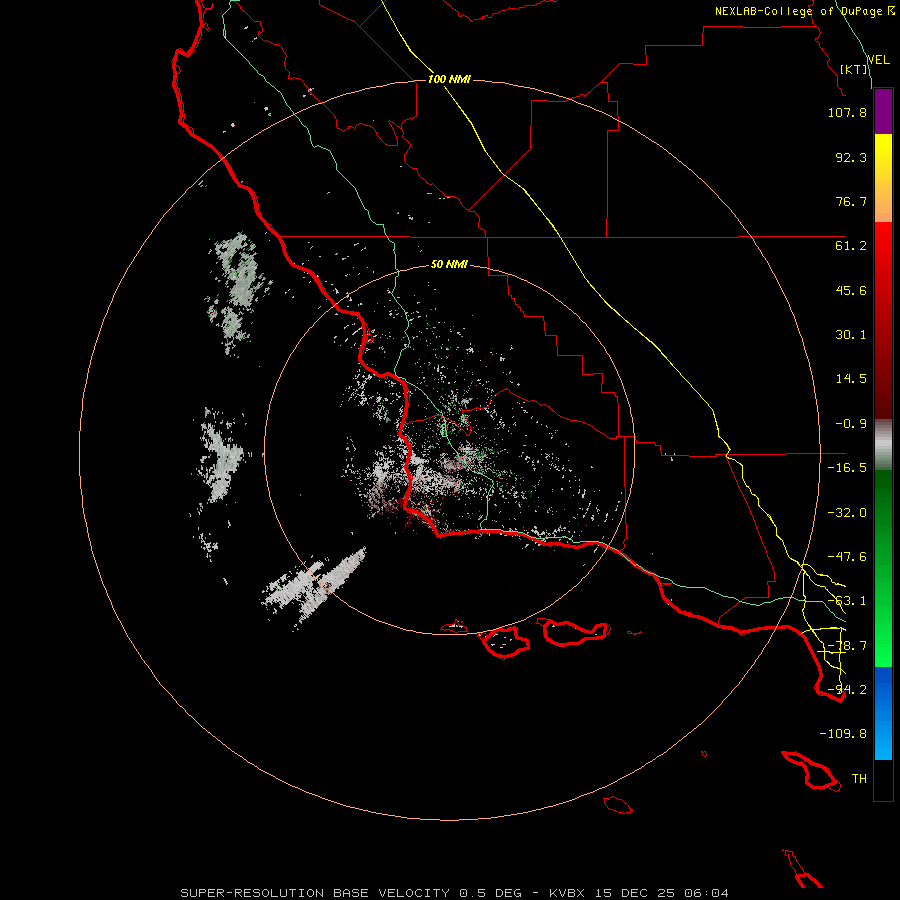Click the 76.7 legend value
Screen dimensions: 900x900
(851, 201)
